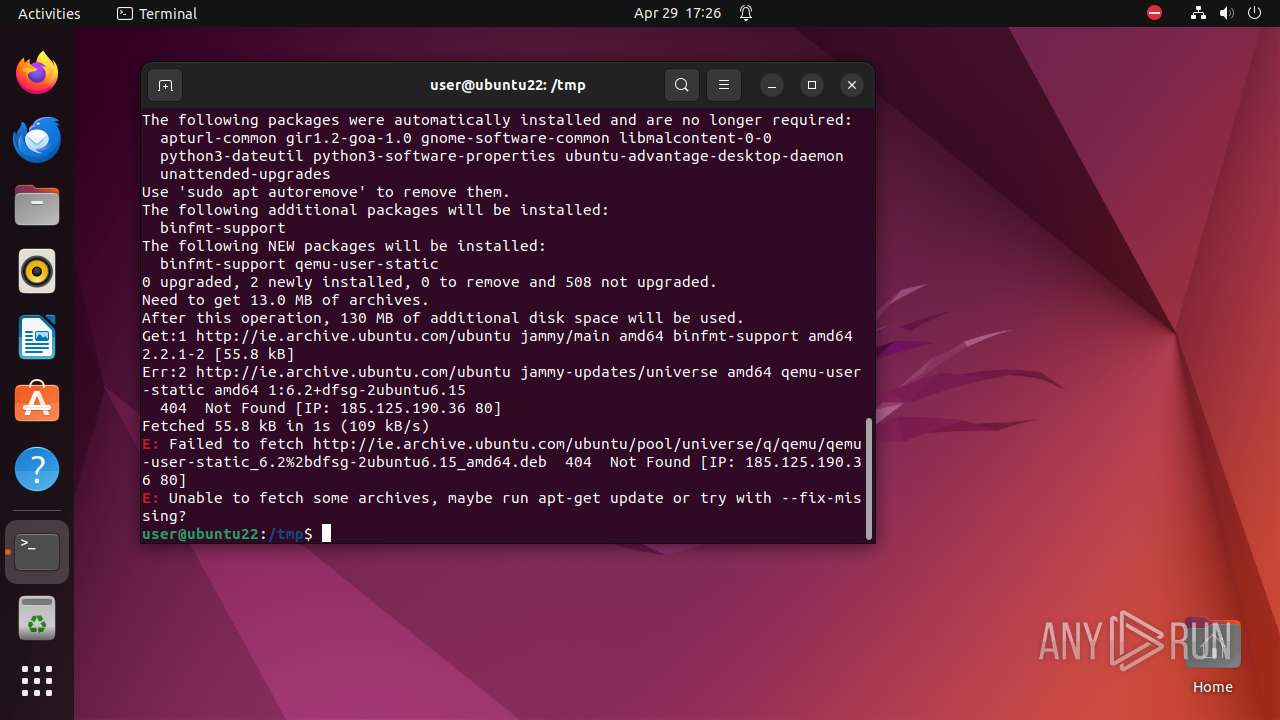Click the 'user@ubuntu22:/tmp$' prompt text
1280x720 pixels.
pos(227,534)
